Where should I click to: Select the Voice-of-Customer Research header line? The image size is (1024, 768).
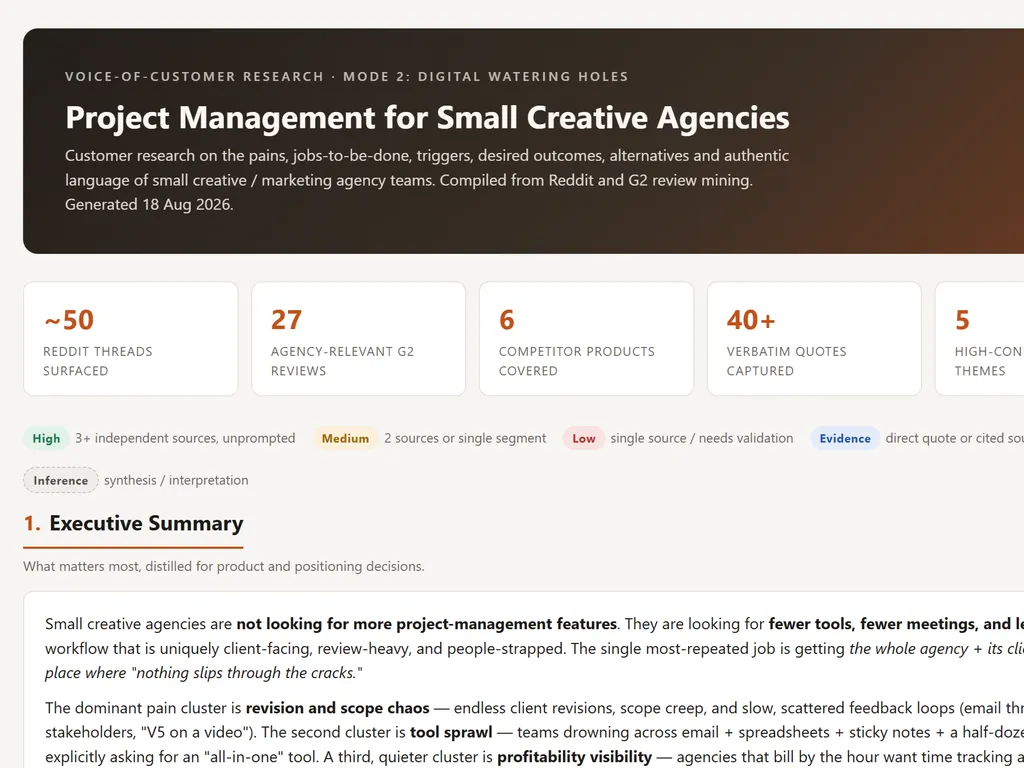pos(347,76)
